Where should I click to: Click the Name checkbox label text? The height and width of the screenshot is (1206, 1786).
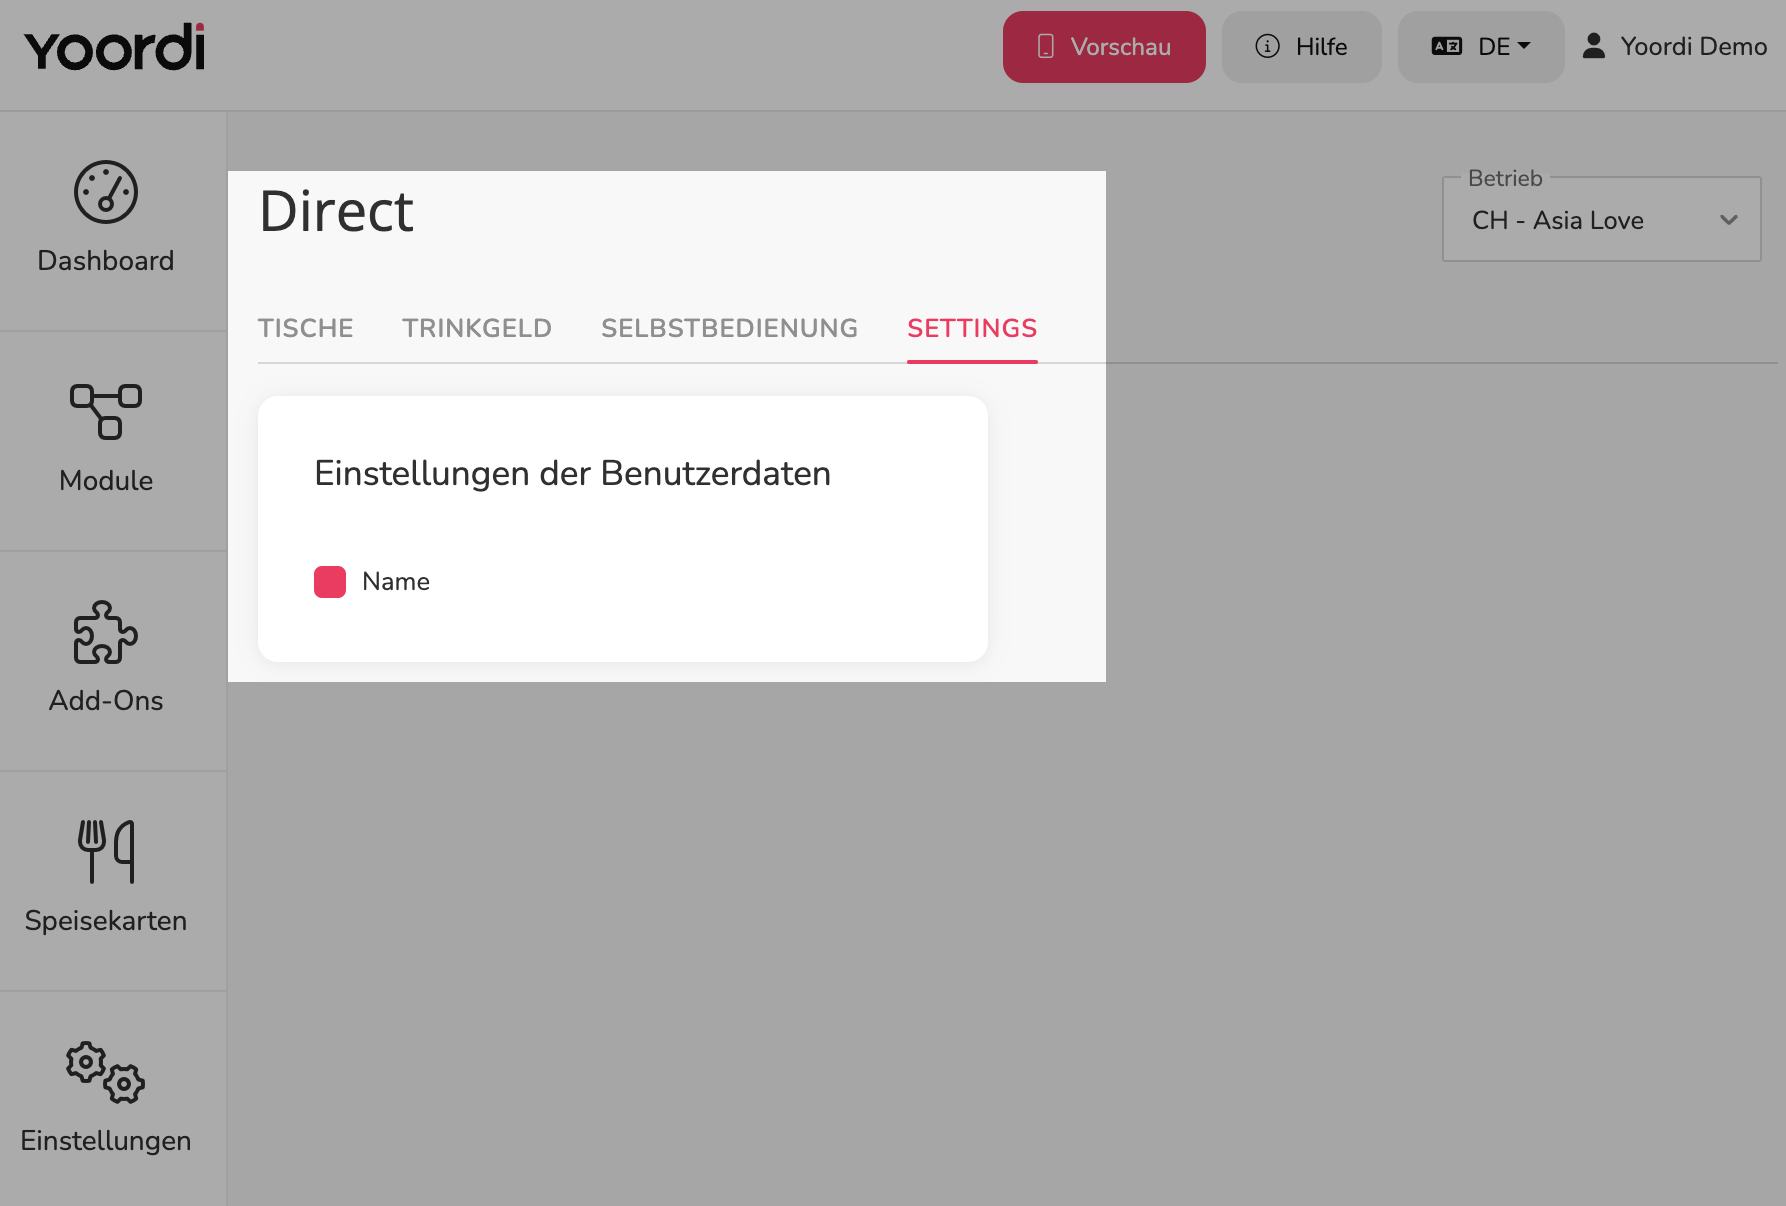(x=396, y=582)
